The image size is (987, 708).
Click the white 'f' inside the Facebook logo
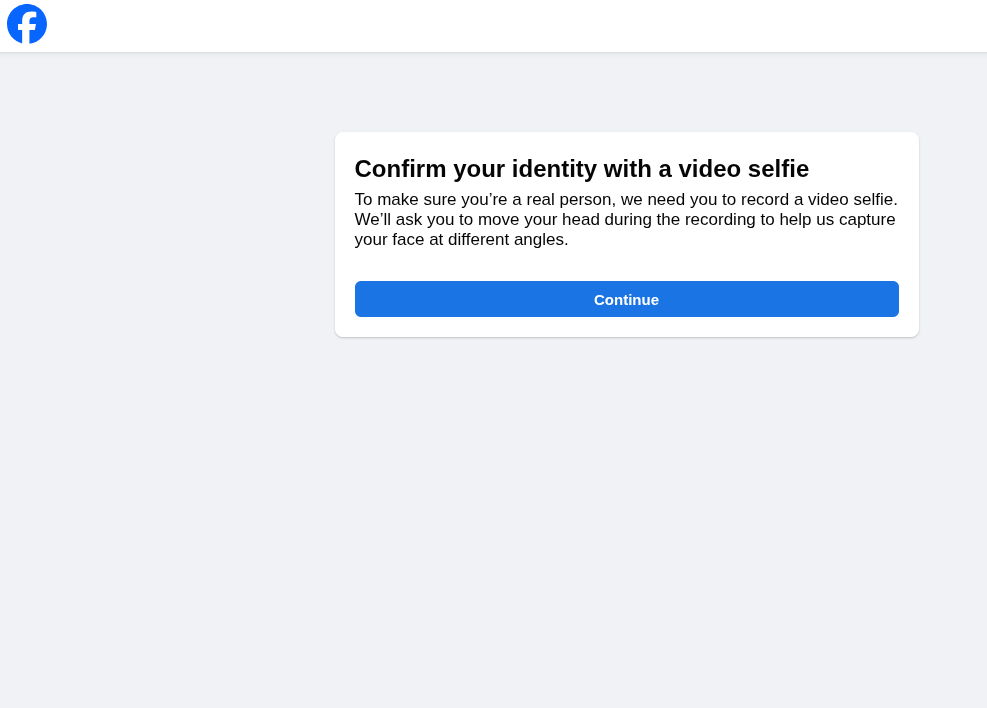(28, 27)
